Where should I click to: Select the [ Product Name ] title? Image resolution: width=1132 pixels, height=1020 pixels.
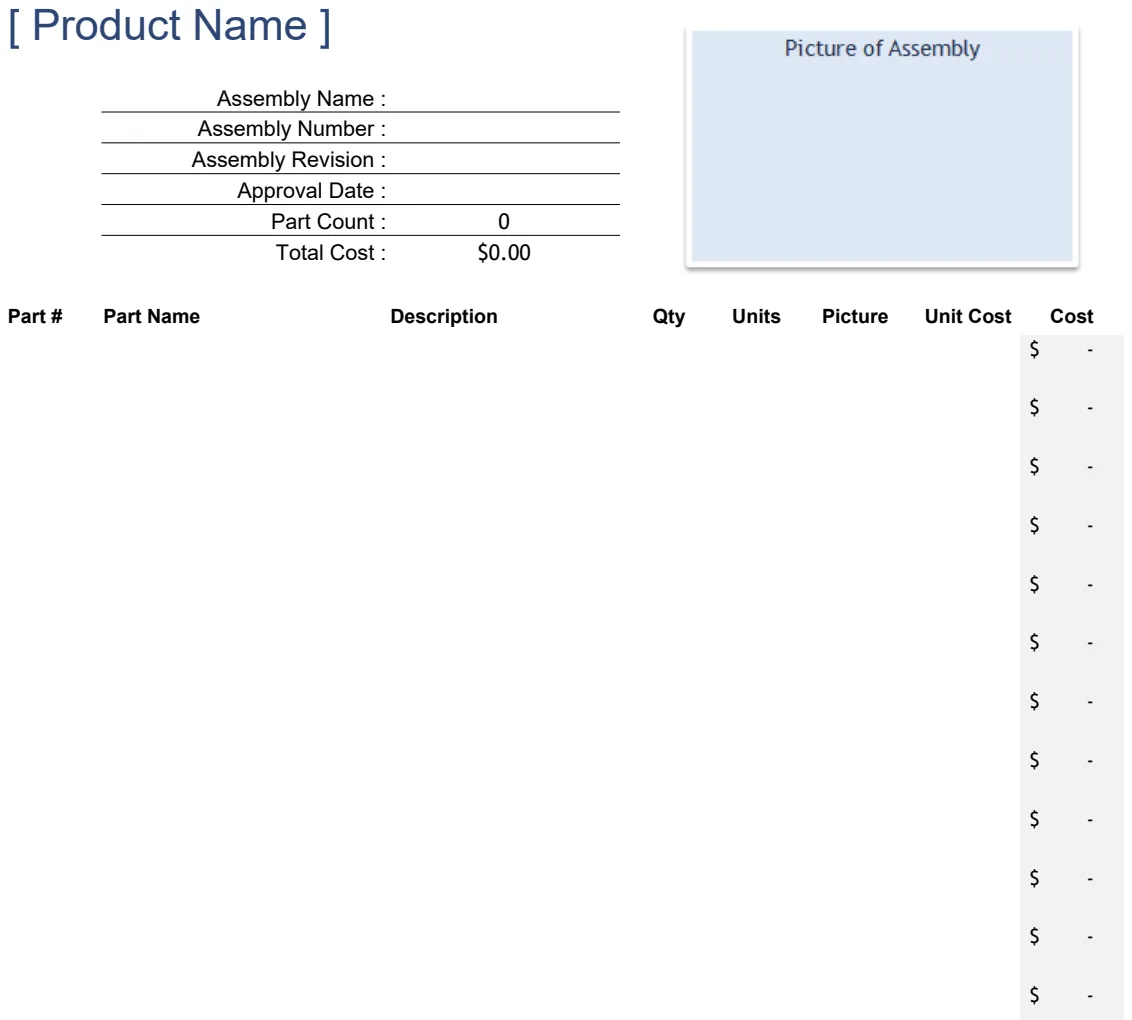click(169, 25)
